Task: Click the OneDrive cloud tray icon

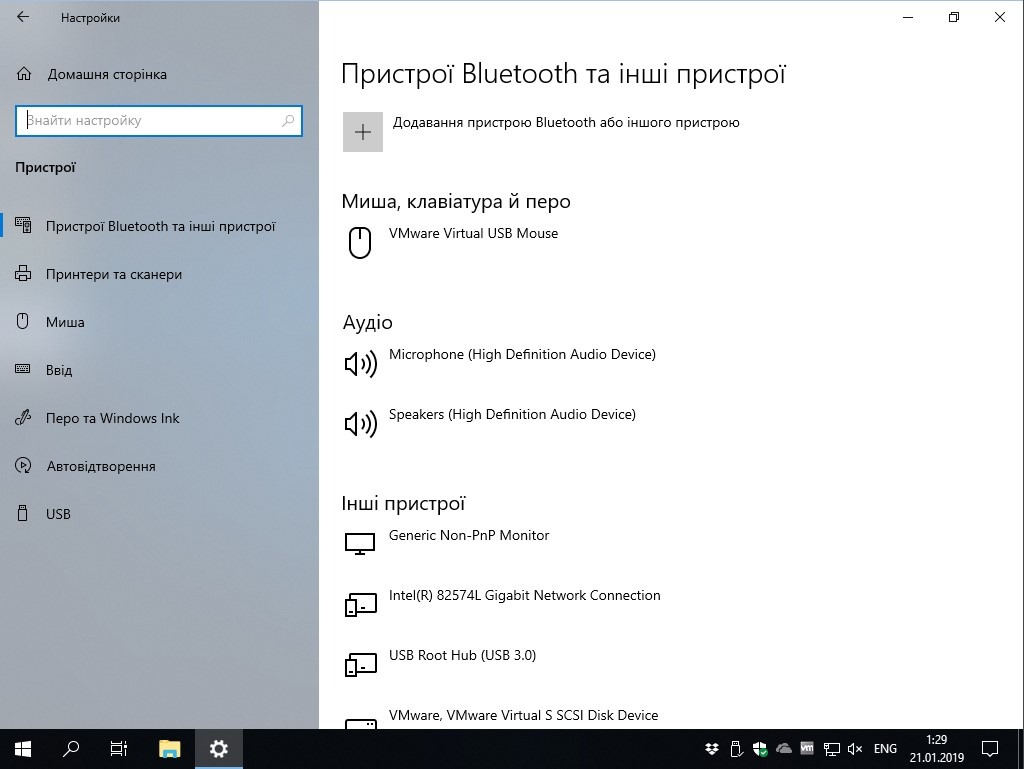Action: click(784, 749)
